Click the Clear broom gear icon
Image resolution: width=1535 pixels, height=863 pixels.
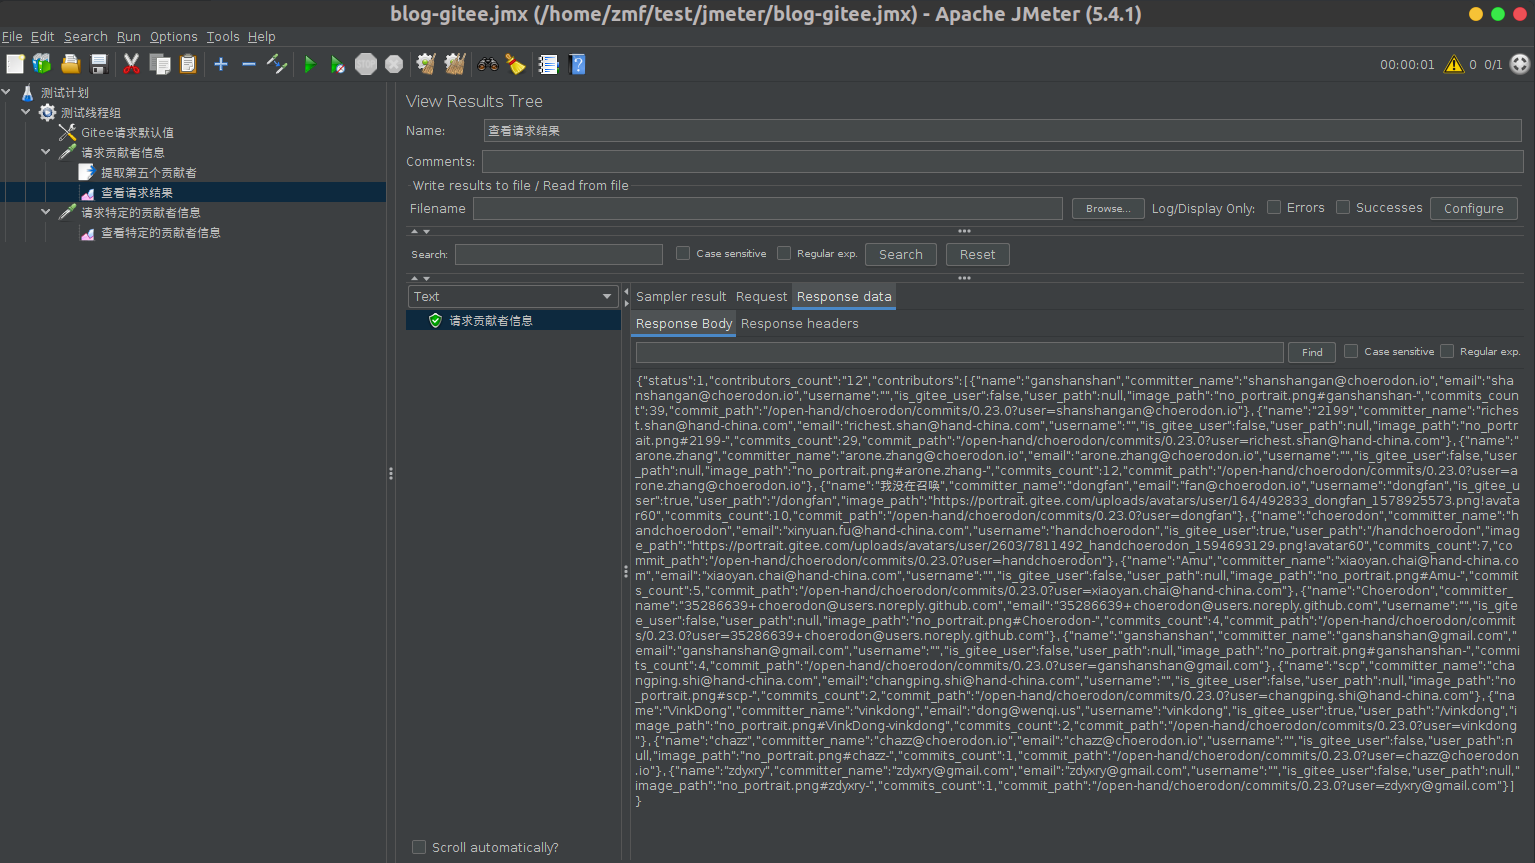tap(426, 64)
